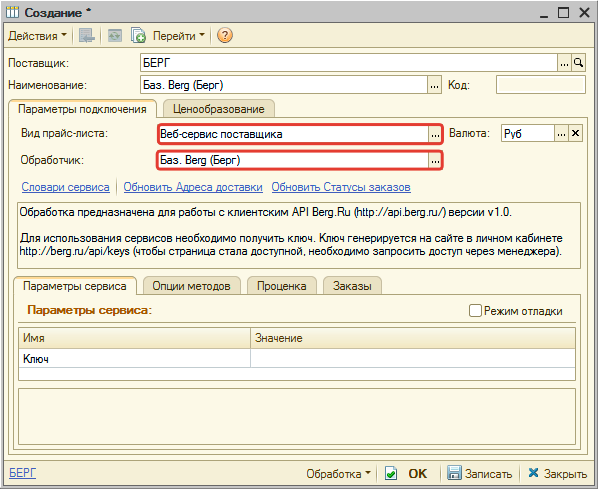Open the Словари сервиса link
Screen dimensions: 598x489
click(65, 187)
